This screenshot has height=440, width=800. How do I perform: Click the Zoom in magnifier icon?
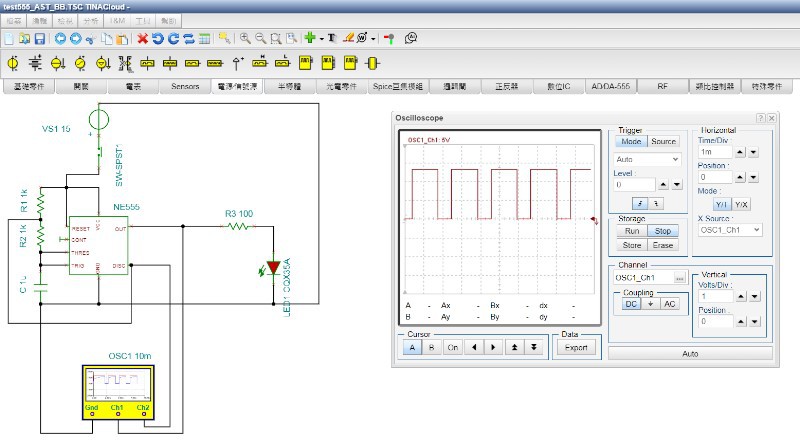pos(245,38)
